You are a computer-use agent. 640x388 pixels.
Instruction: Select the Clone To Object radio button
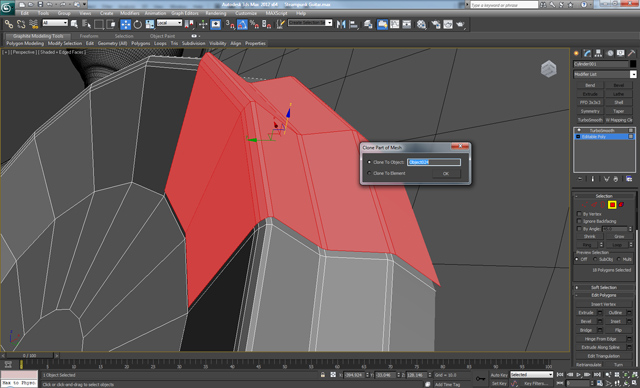[x=369, y=162]
